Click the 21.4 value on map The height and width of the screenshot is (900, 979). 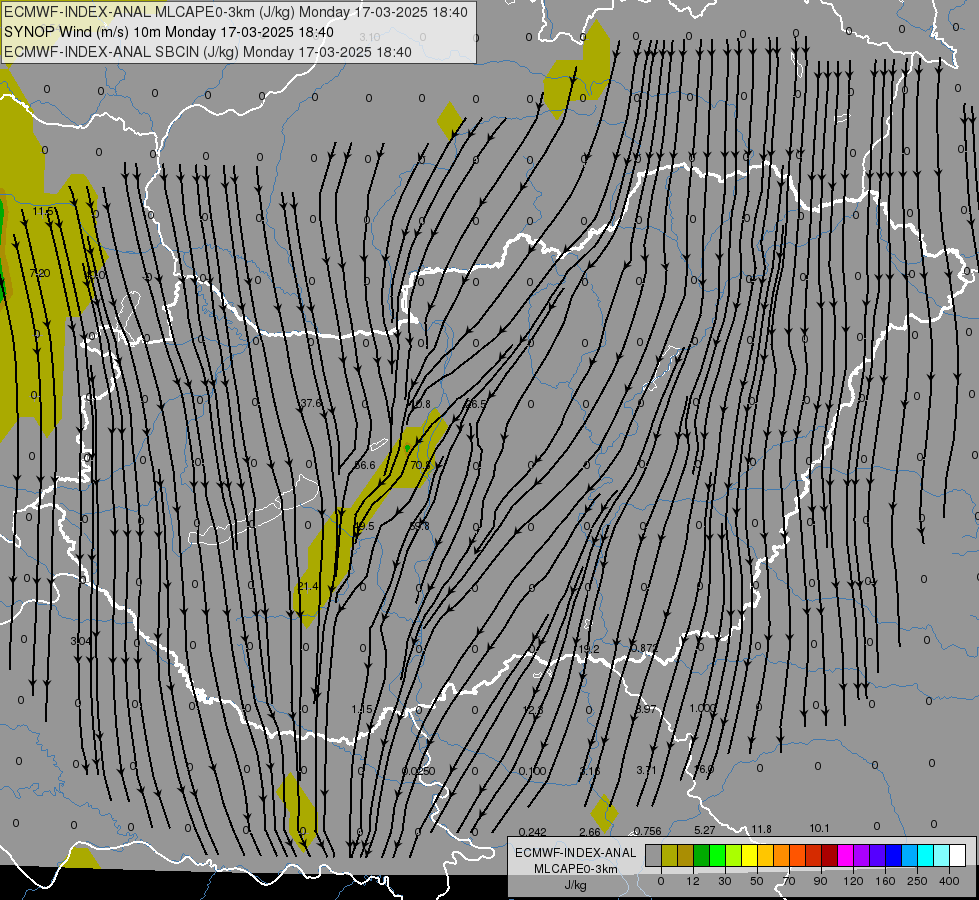pyautogui.click(x=308, y=586)
